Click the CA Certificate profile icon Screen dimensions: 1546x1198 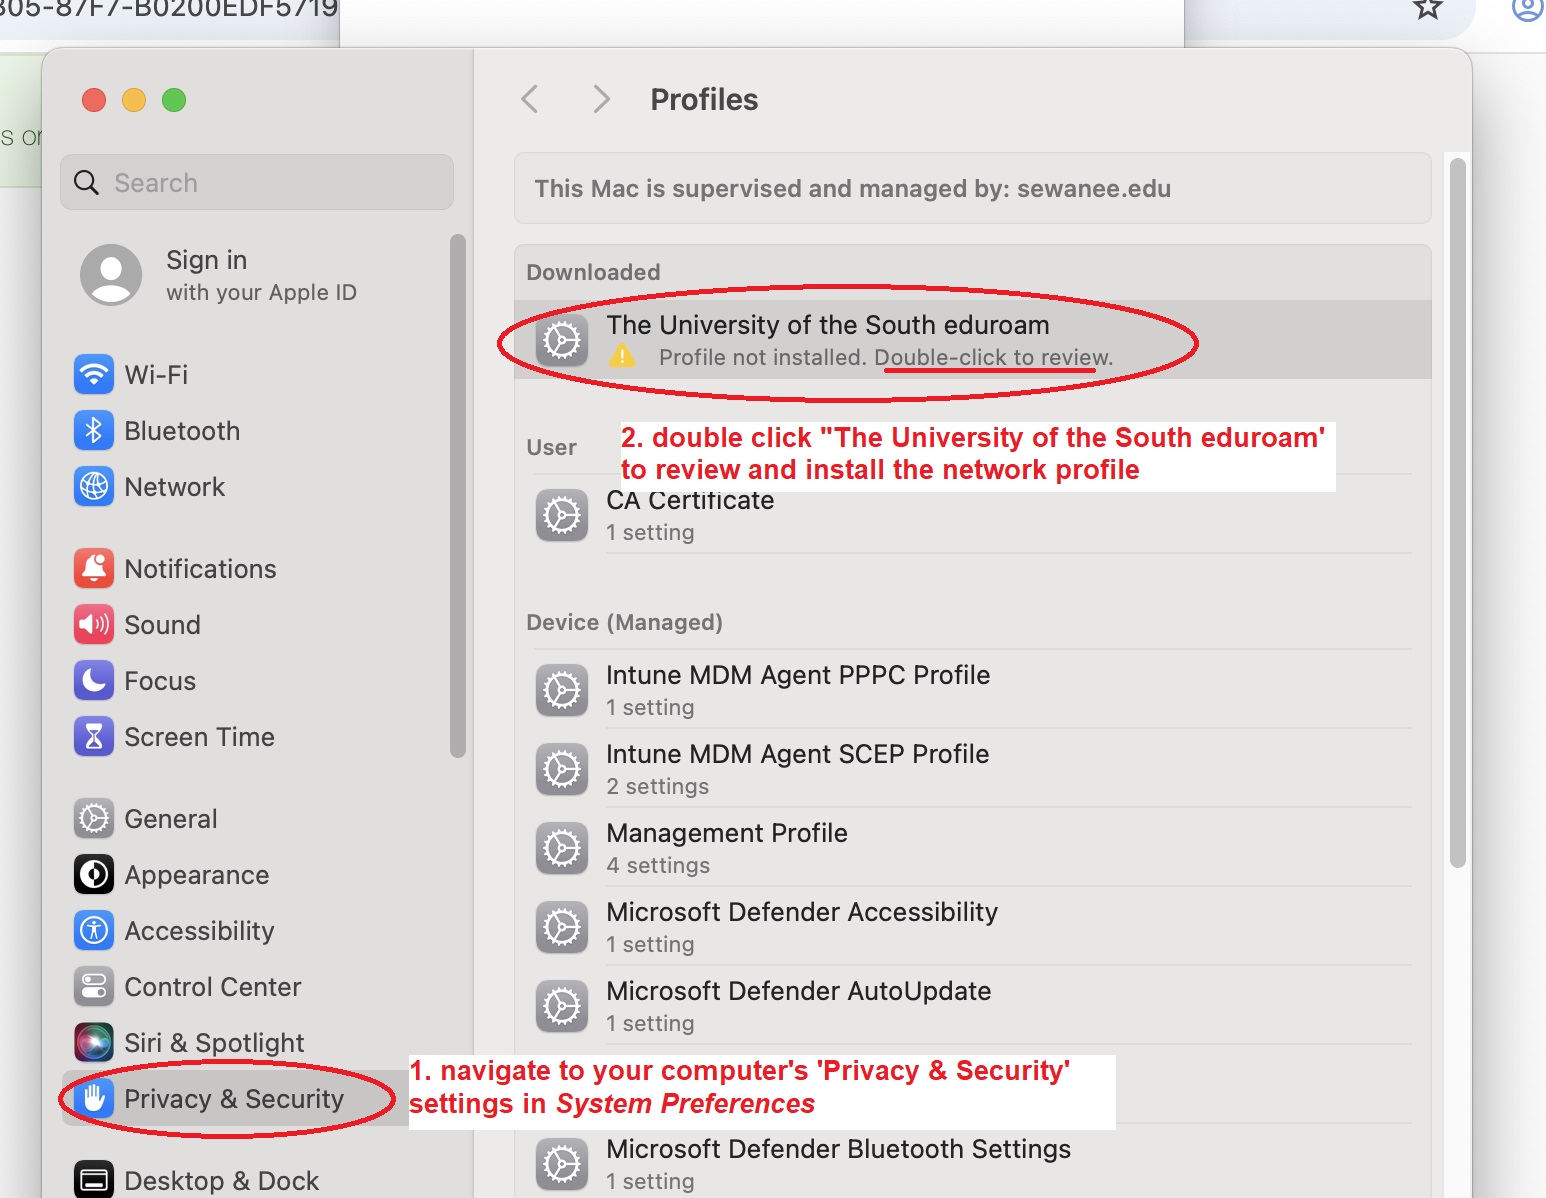click(x=562, y=516)
